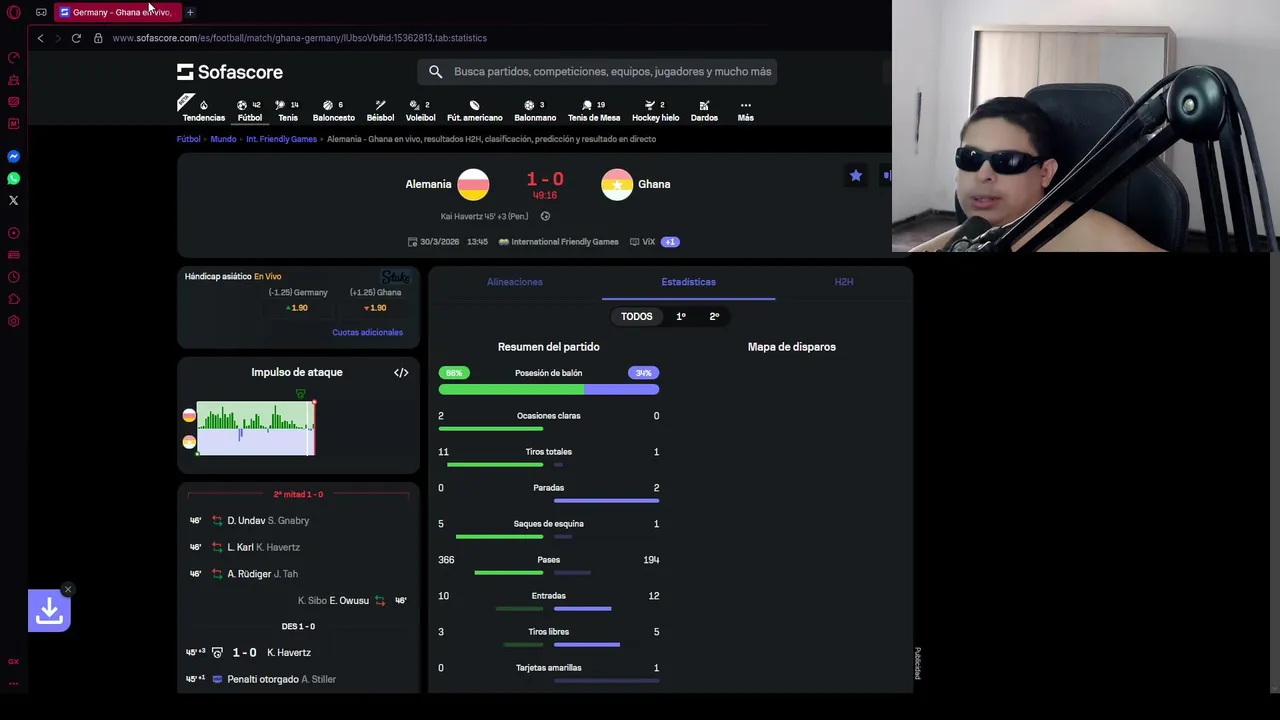Open a new browser tab

click(190, 12)
